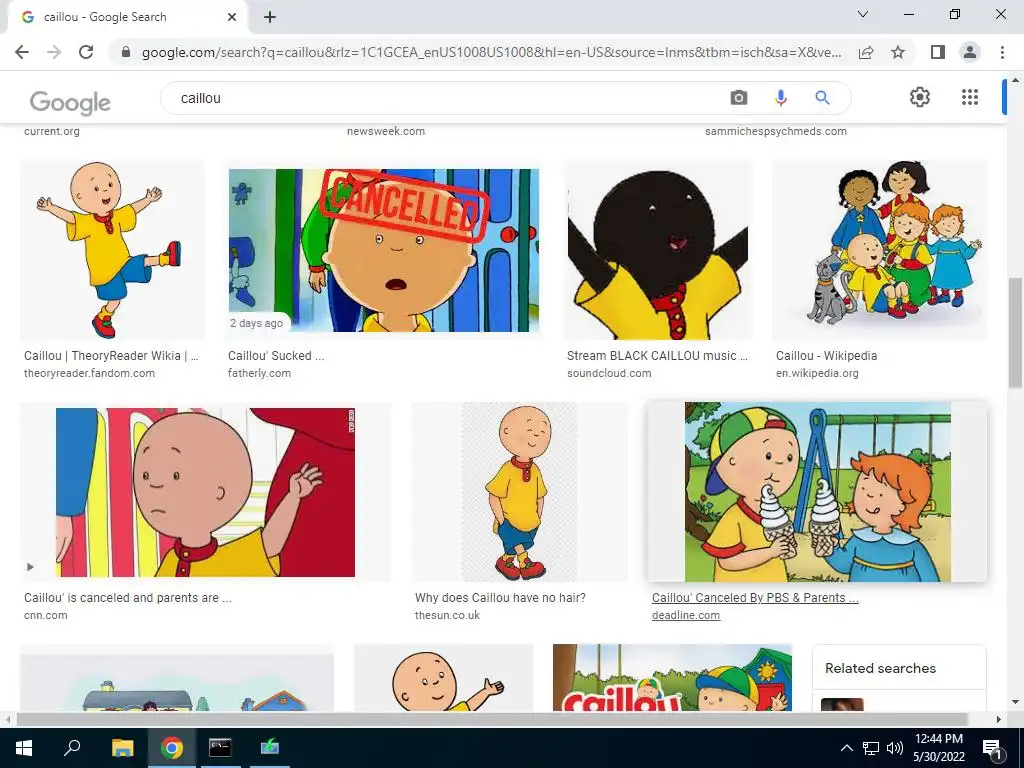This screenshot has width=1024, height=768.
Task: Open the tab search chevron
Action: (x=863, y=14)
